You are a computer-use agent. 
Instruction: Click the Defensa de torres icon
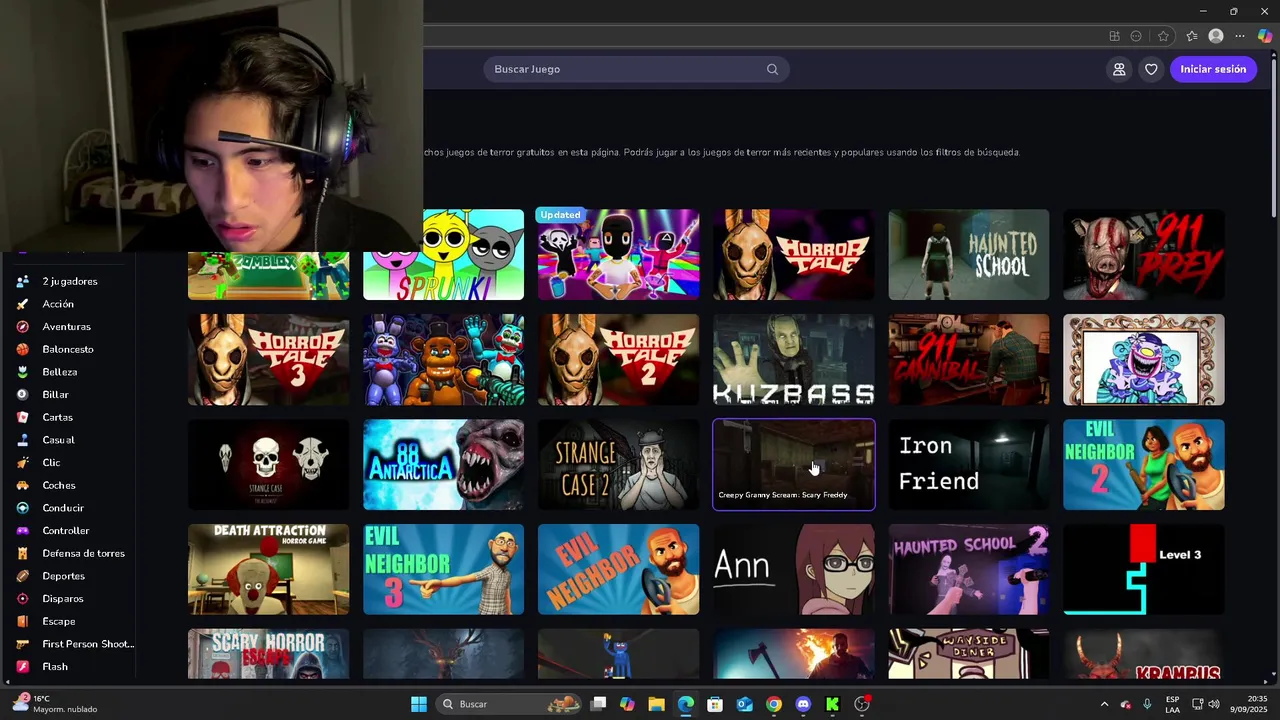click(22, 553)
